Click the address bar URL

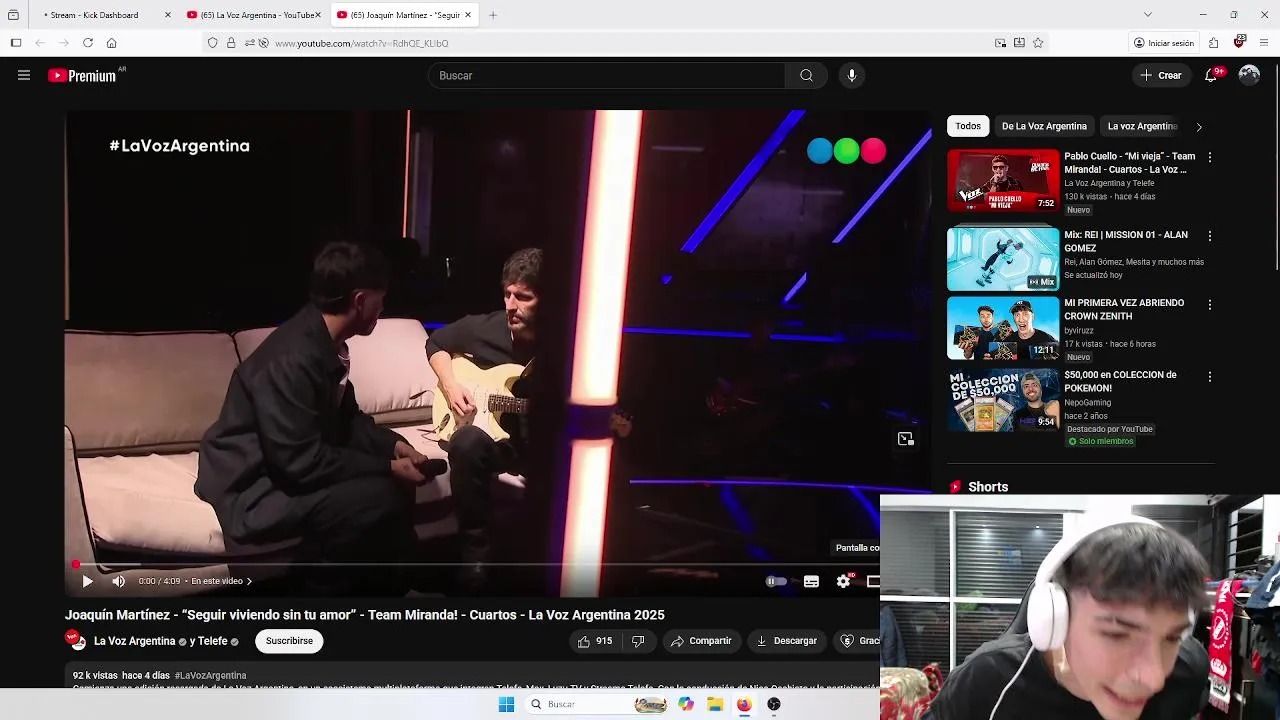coord(362,43)
